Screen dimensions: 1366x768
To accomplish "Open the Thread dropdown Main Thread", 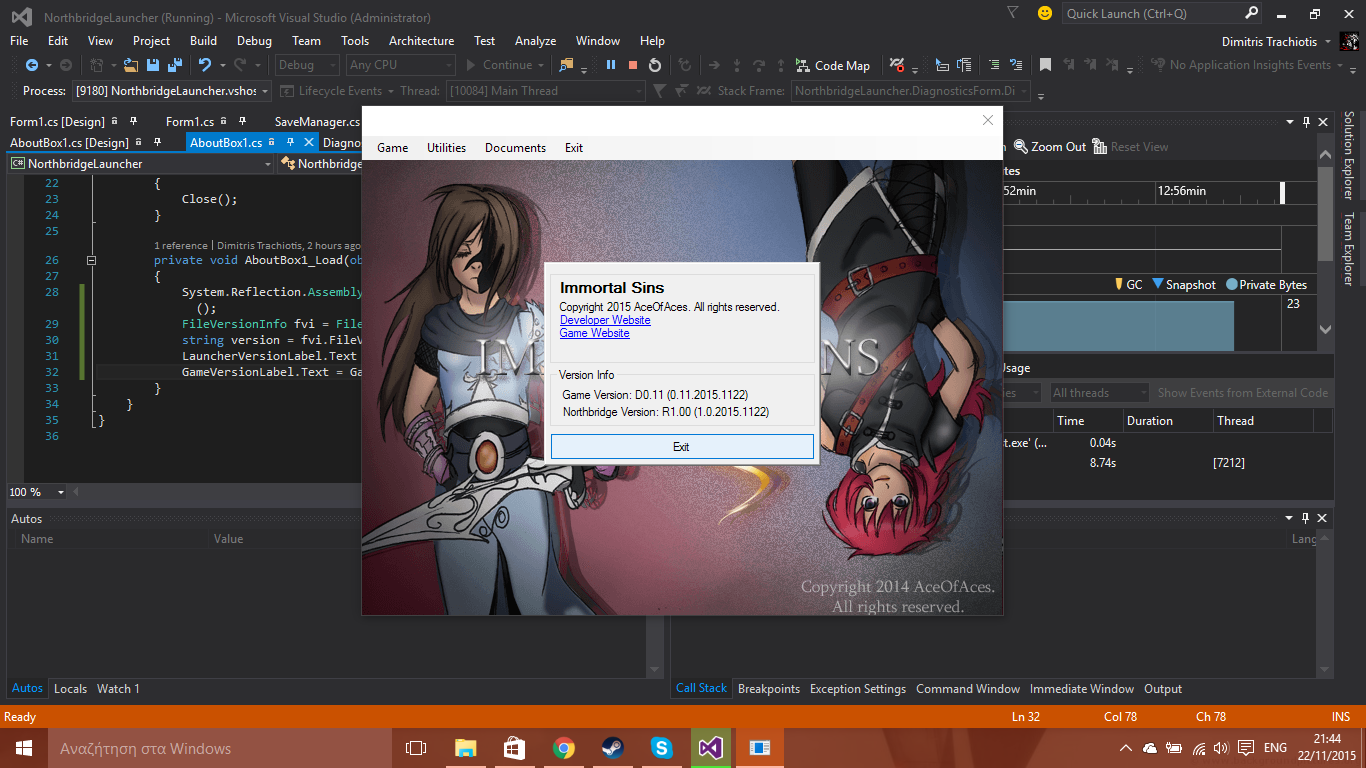I will pyautogui.click(x=545, y=91).
